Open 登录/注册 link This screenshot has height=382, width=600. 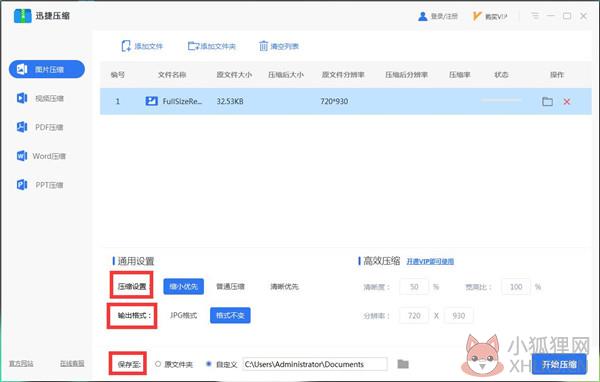pyautogui.click(x=444, y=16)
